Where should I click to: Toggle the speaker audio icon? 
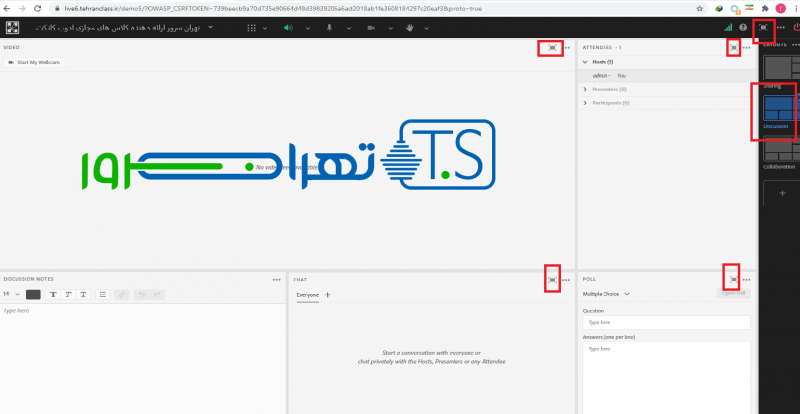pyautogui.click(x=287, y=27)
